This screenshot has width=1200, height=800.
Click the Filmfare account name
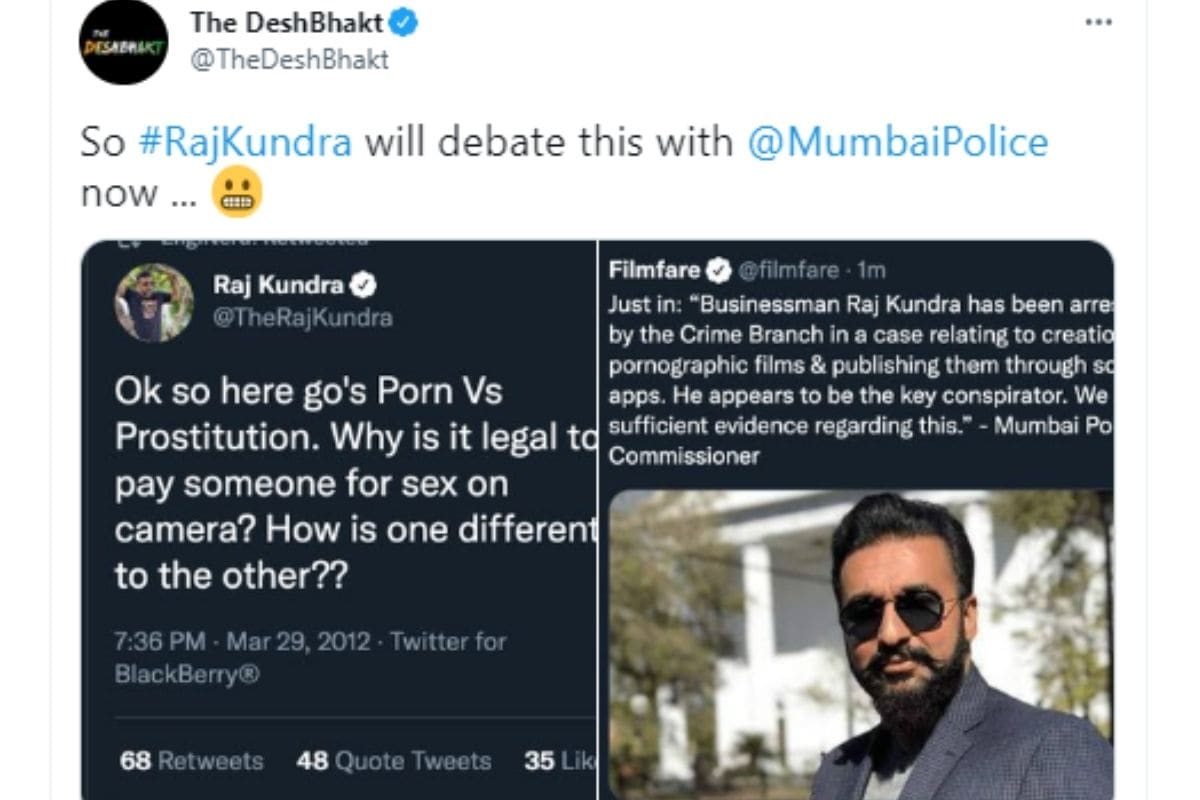[x=655, y=270]
